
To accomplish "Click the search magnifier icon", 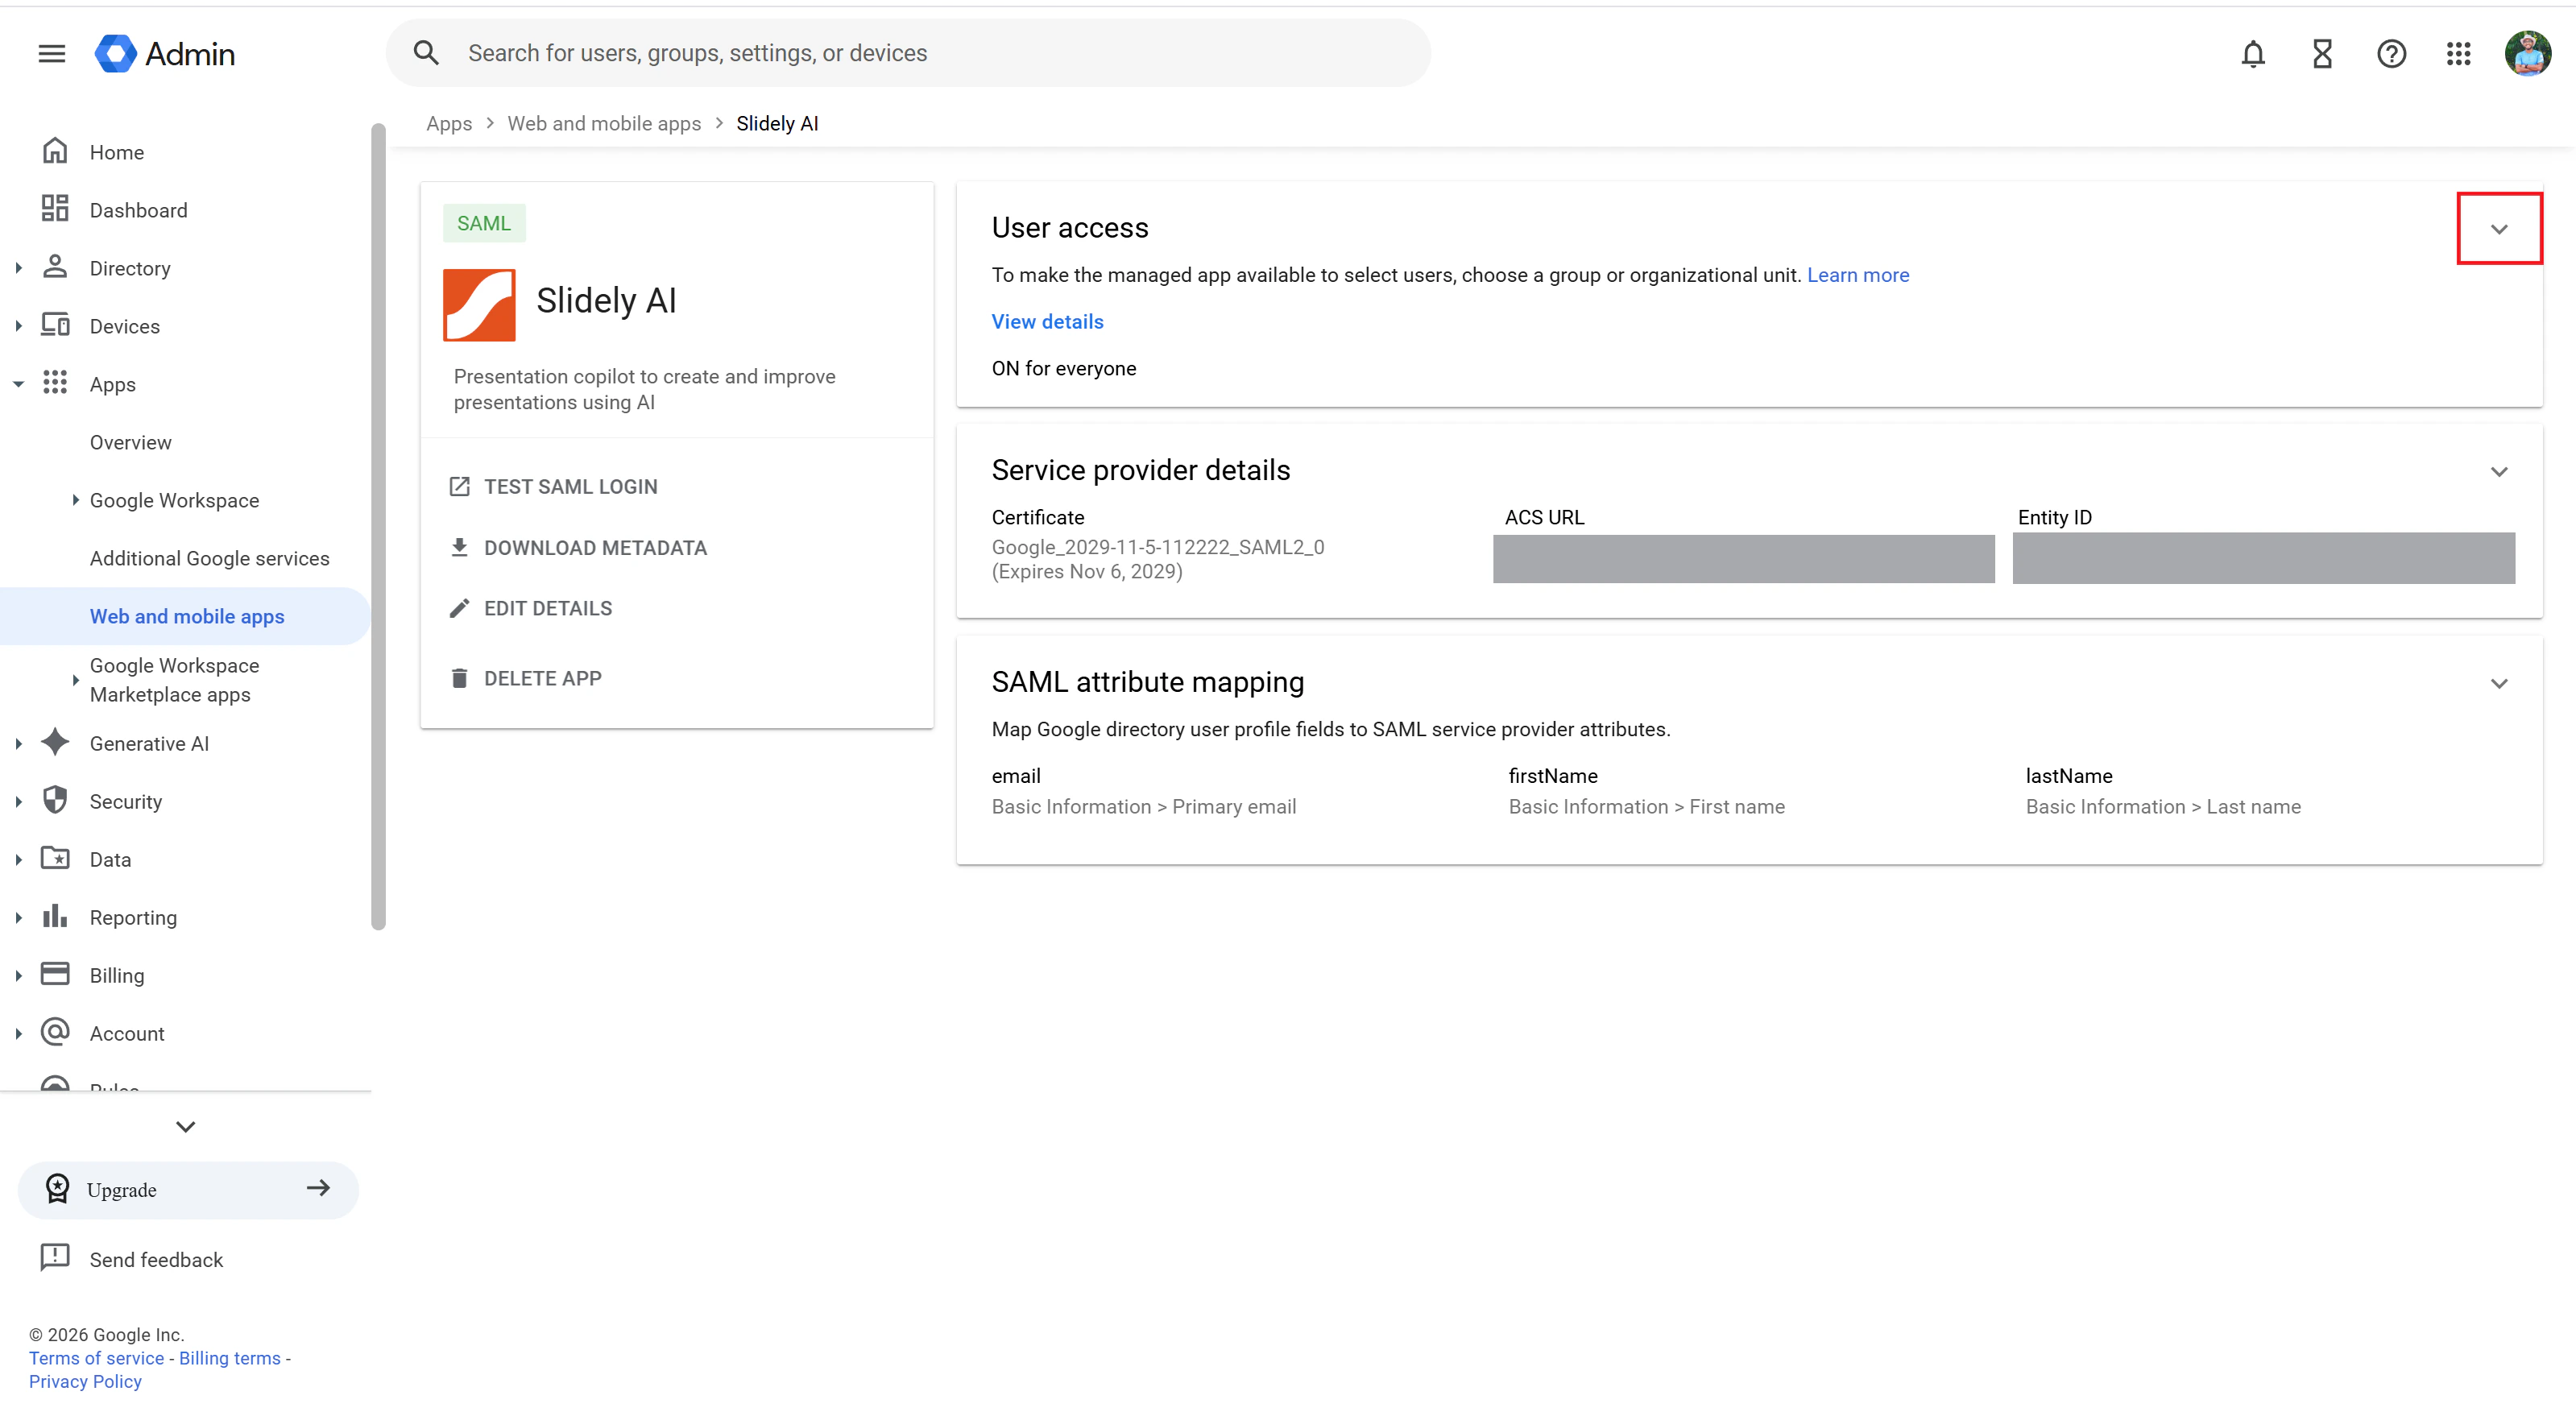I will click(426, 53).
